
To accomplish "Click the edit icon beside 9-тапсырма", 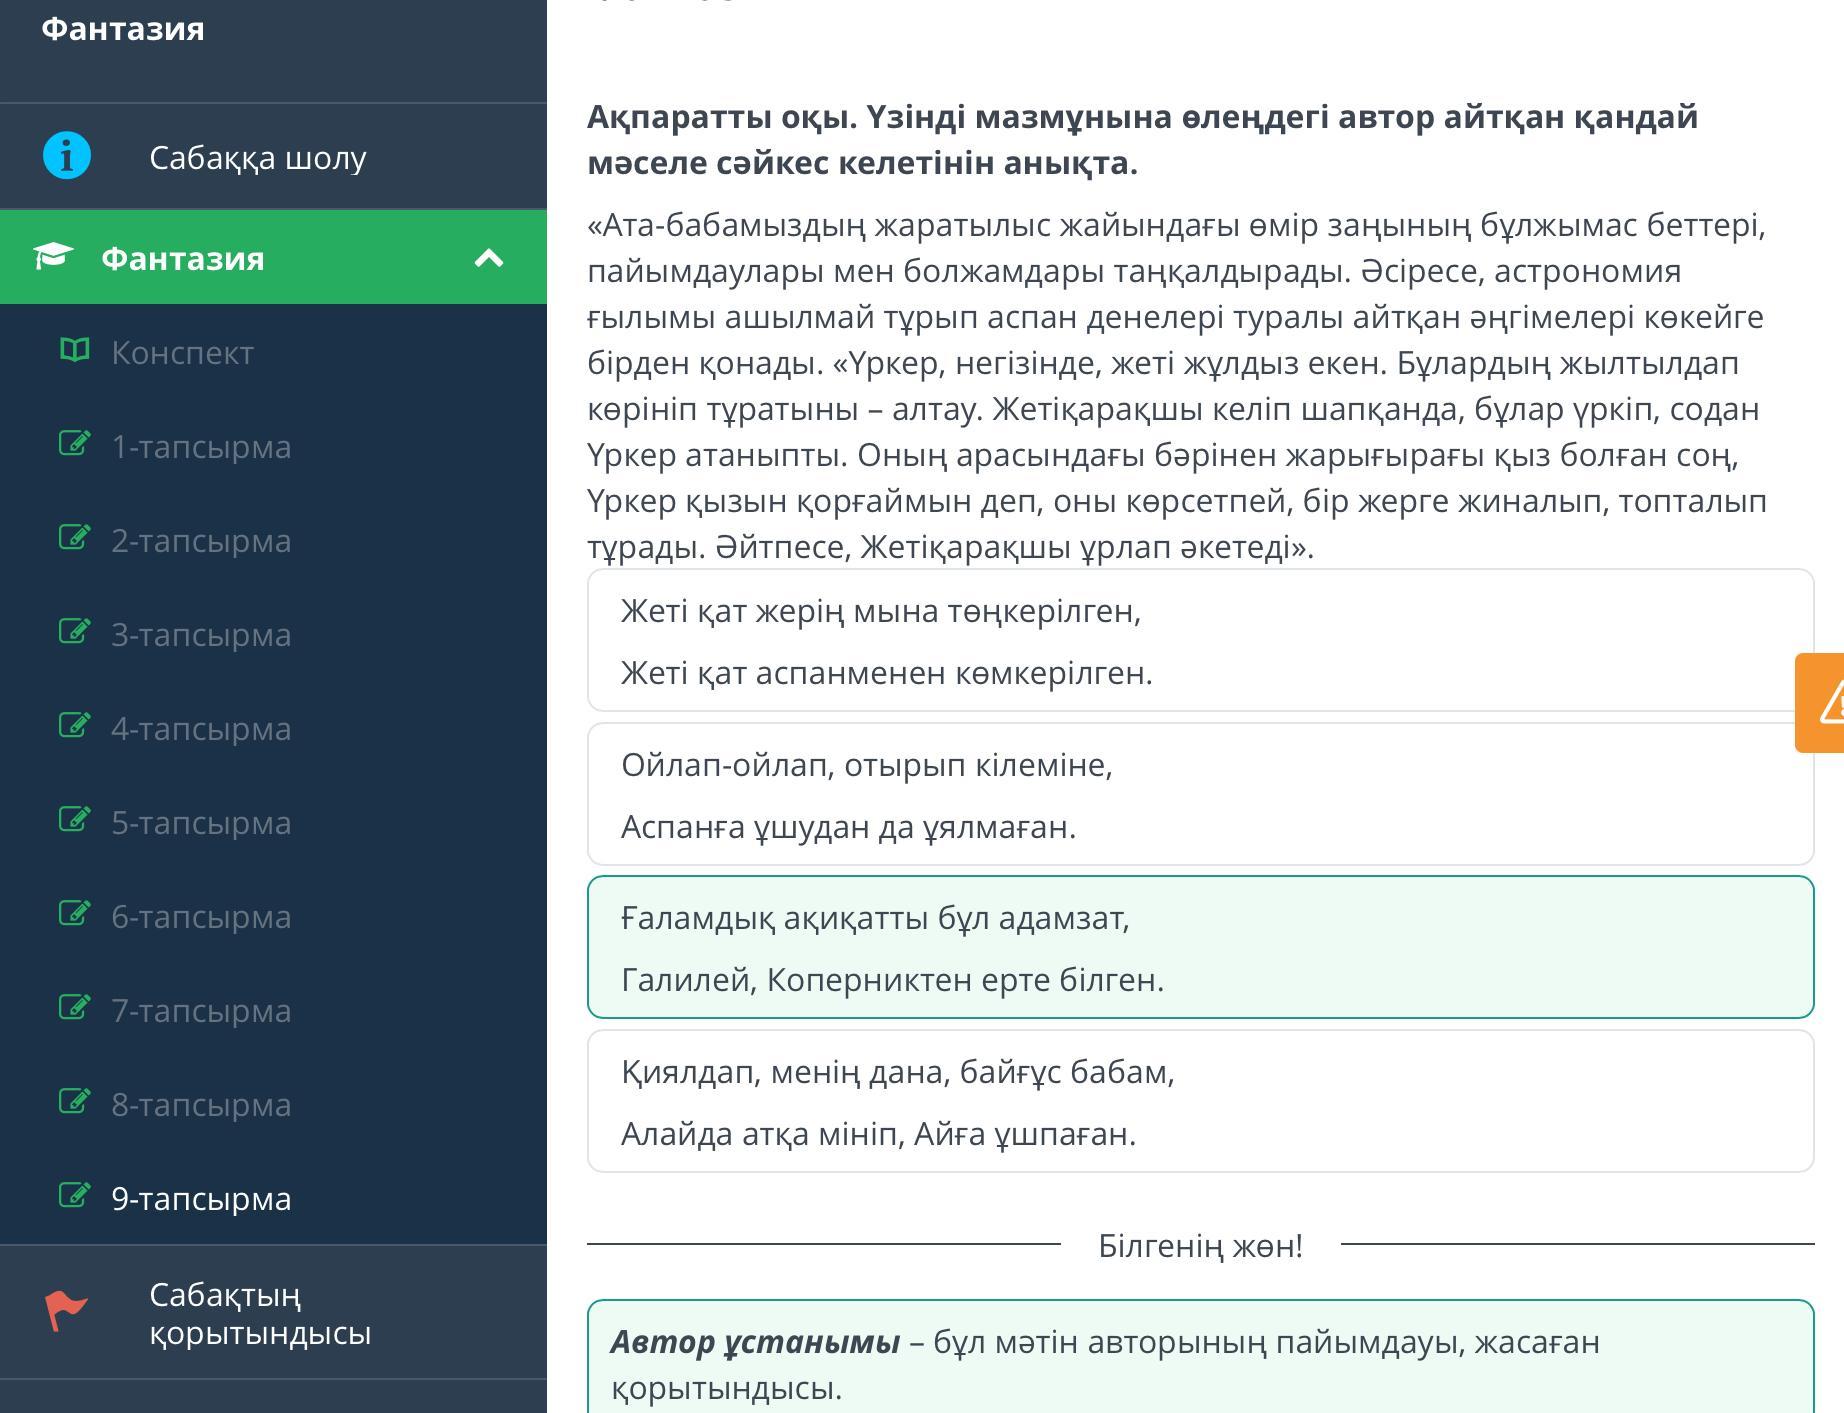I will [x=75, y=1196].
